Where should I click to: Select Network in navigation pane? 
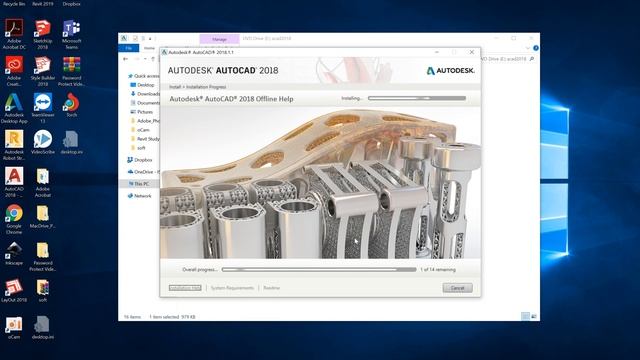click(139, 196)
